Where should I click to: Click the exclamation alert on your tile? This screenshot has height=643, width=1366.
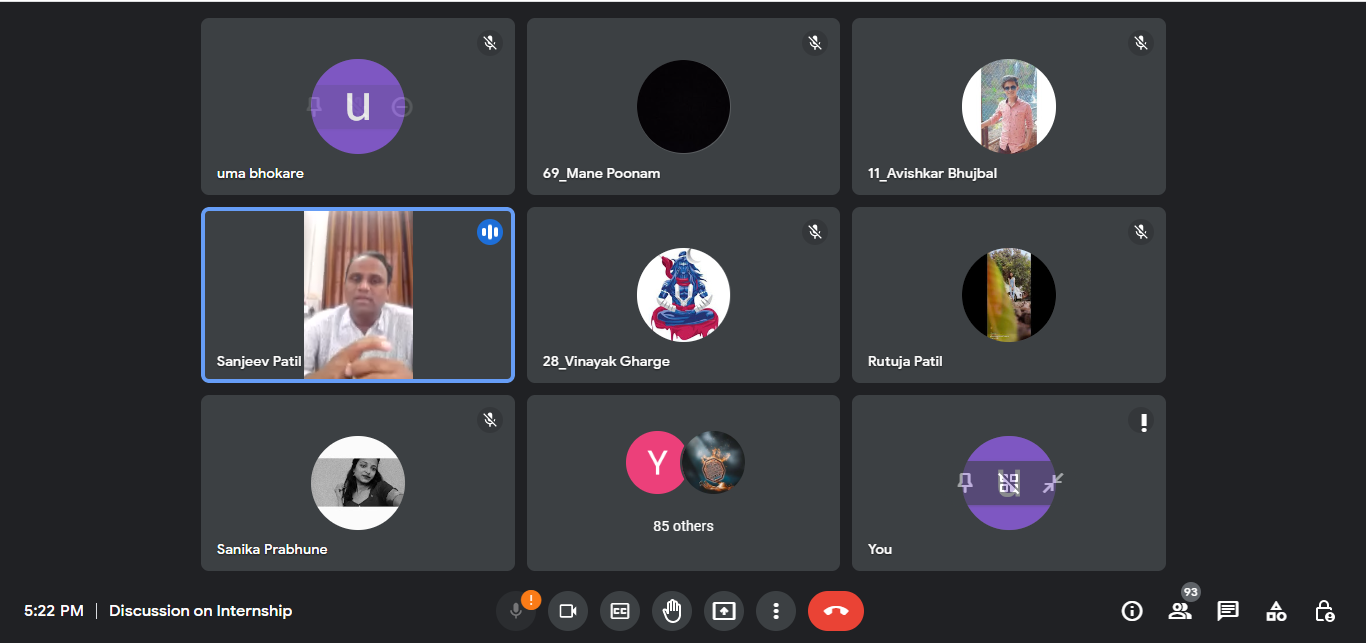point(1141,421)
